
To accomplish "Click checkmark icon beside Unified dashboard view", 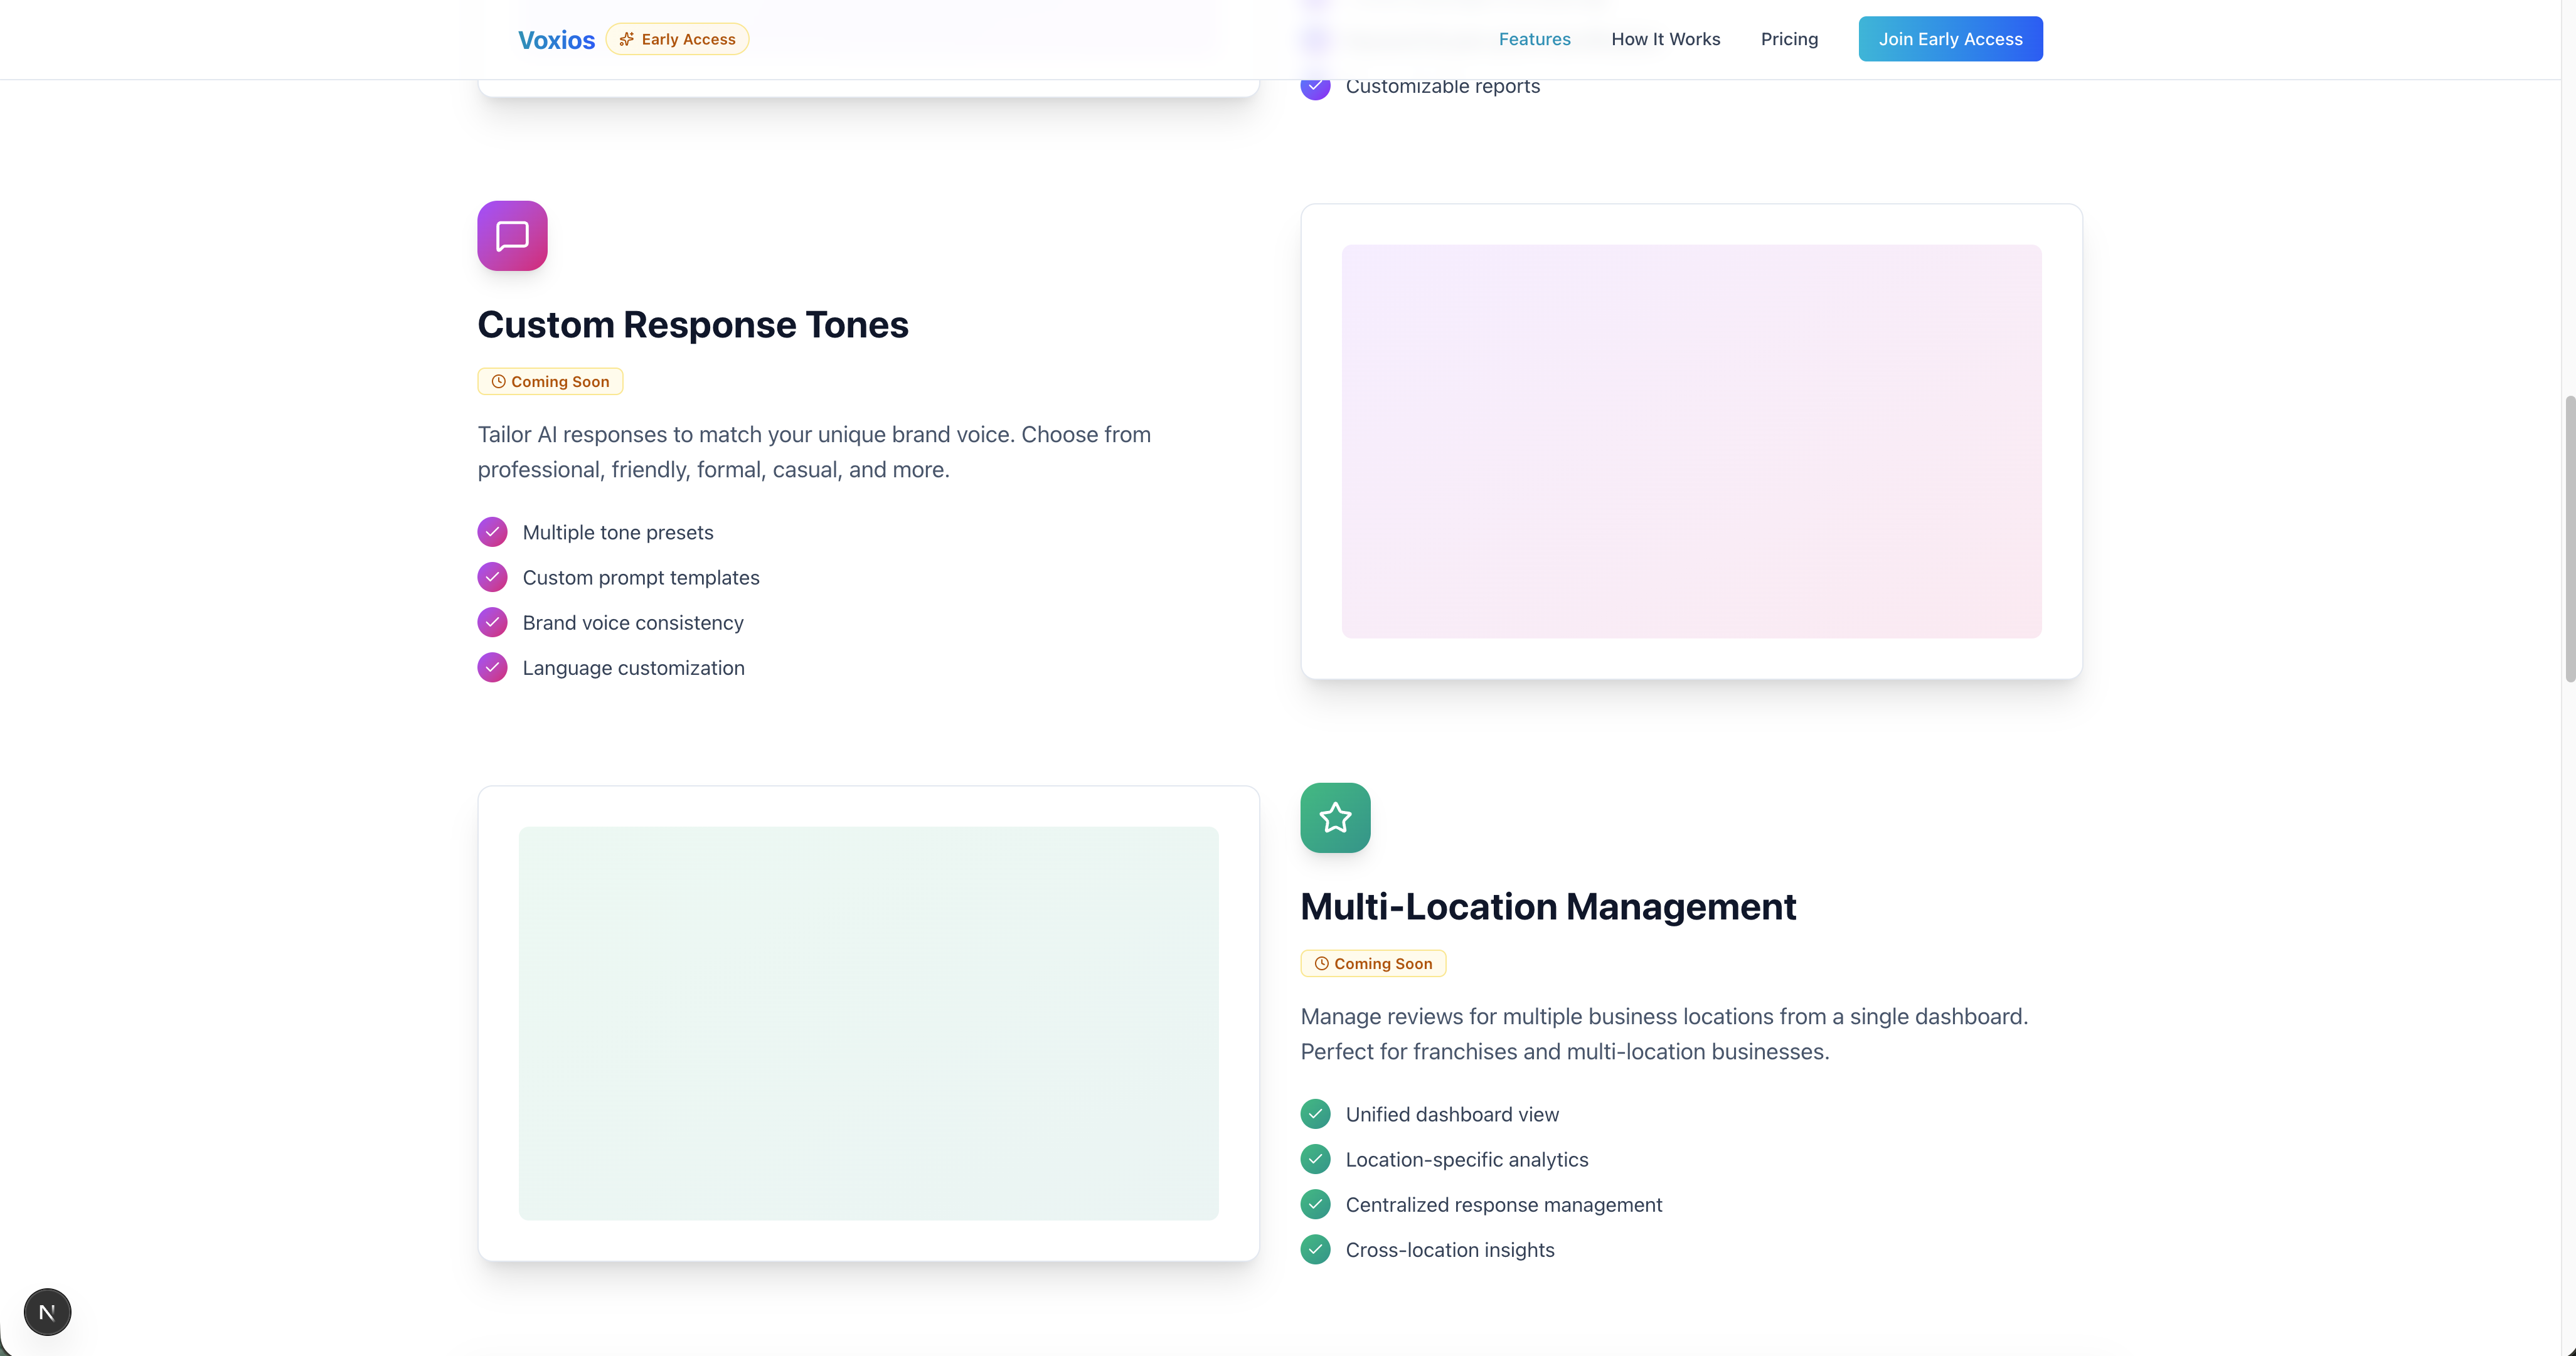I will pyautogui.click(x=1315, y=1114).
